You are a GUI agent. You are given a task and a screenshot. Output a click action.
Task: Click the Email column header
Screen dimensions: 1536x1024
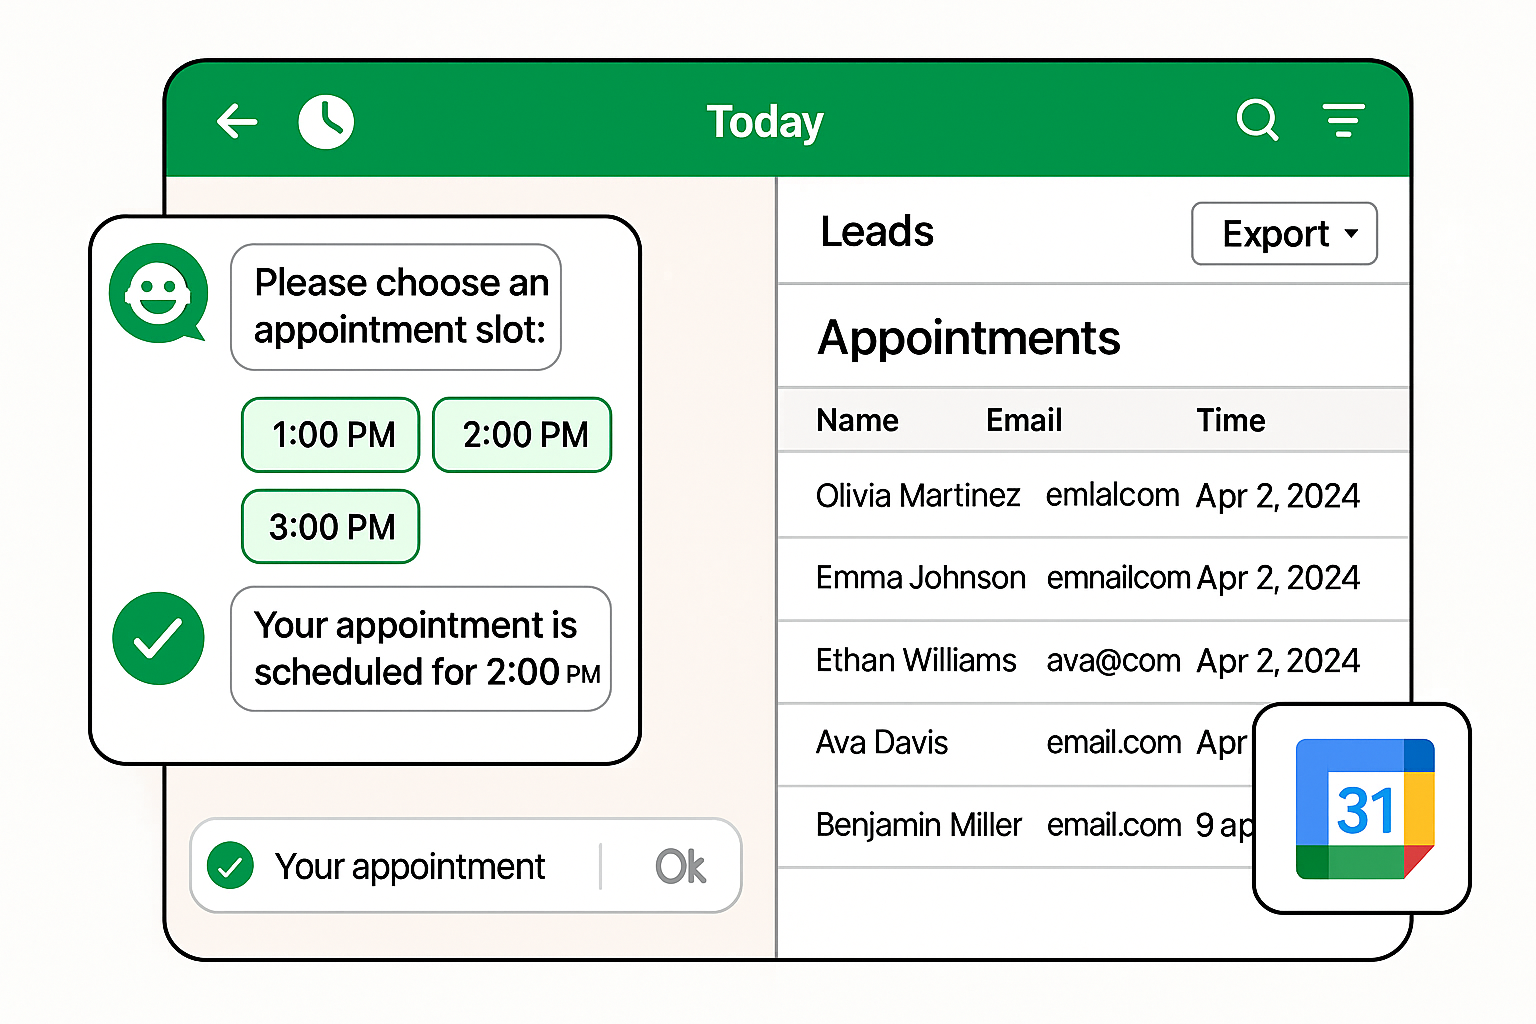tap(1023, 420)
